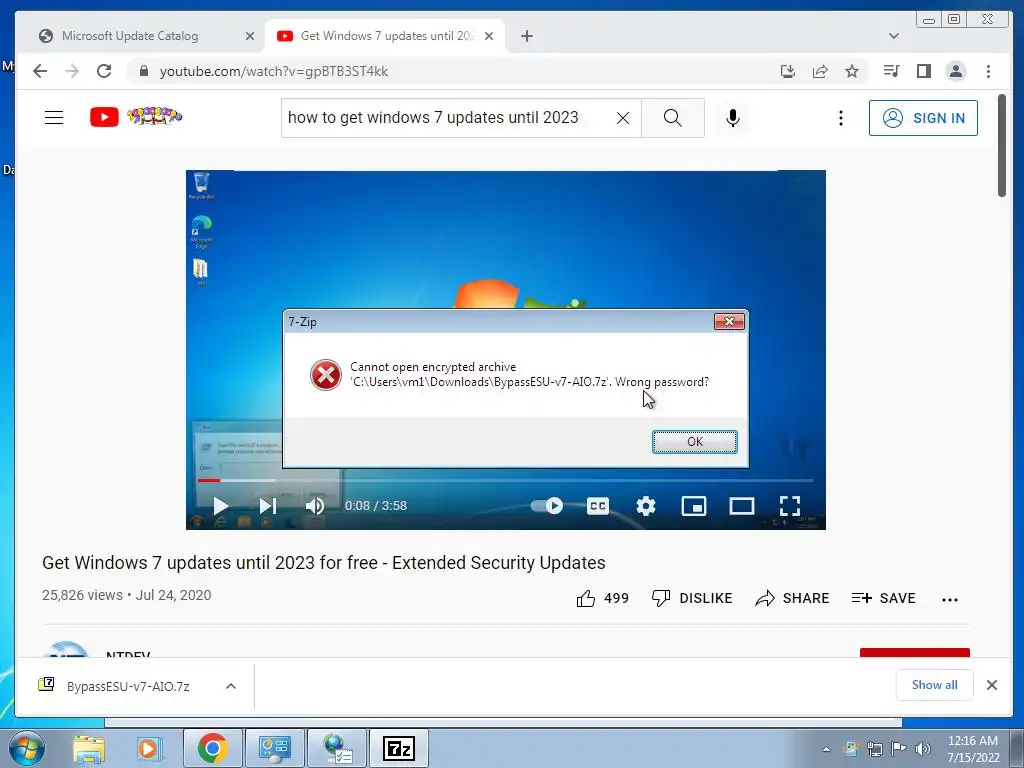Open Chrome profile avatar
The image size is (1024, 768).
click(955, 71)
